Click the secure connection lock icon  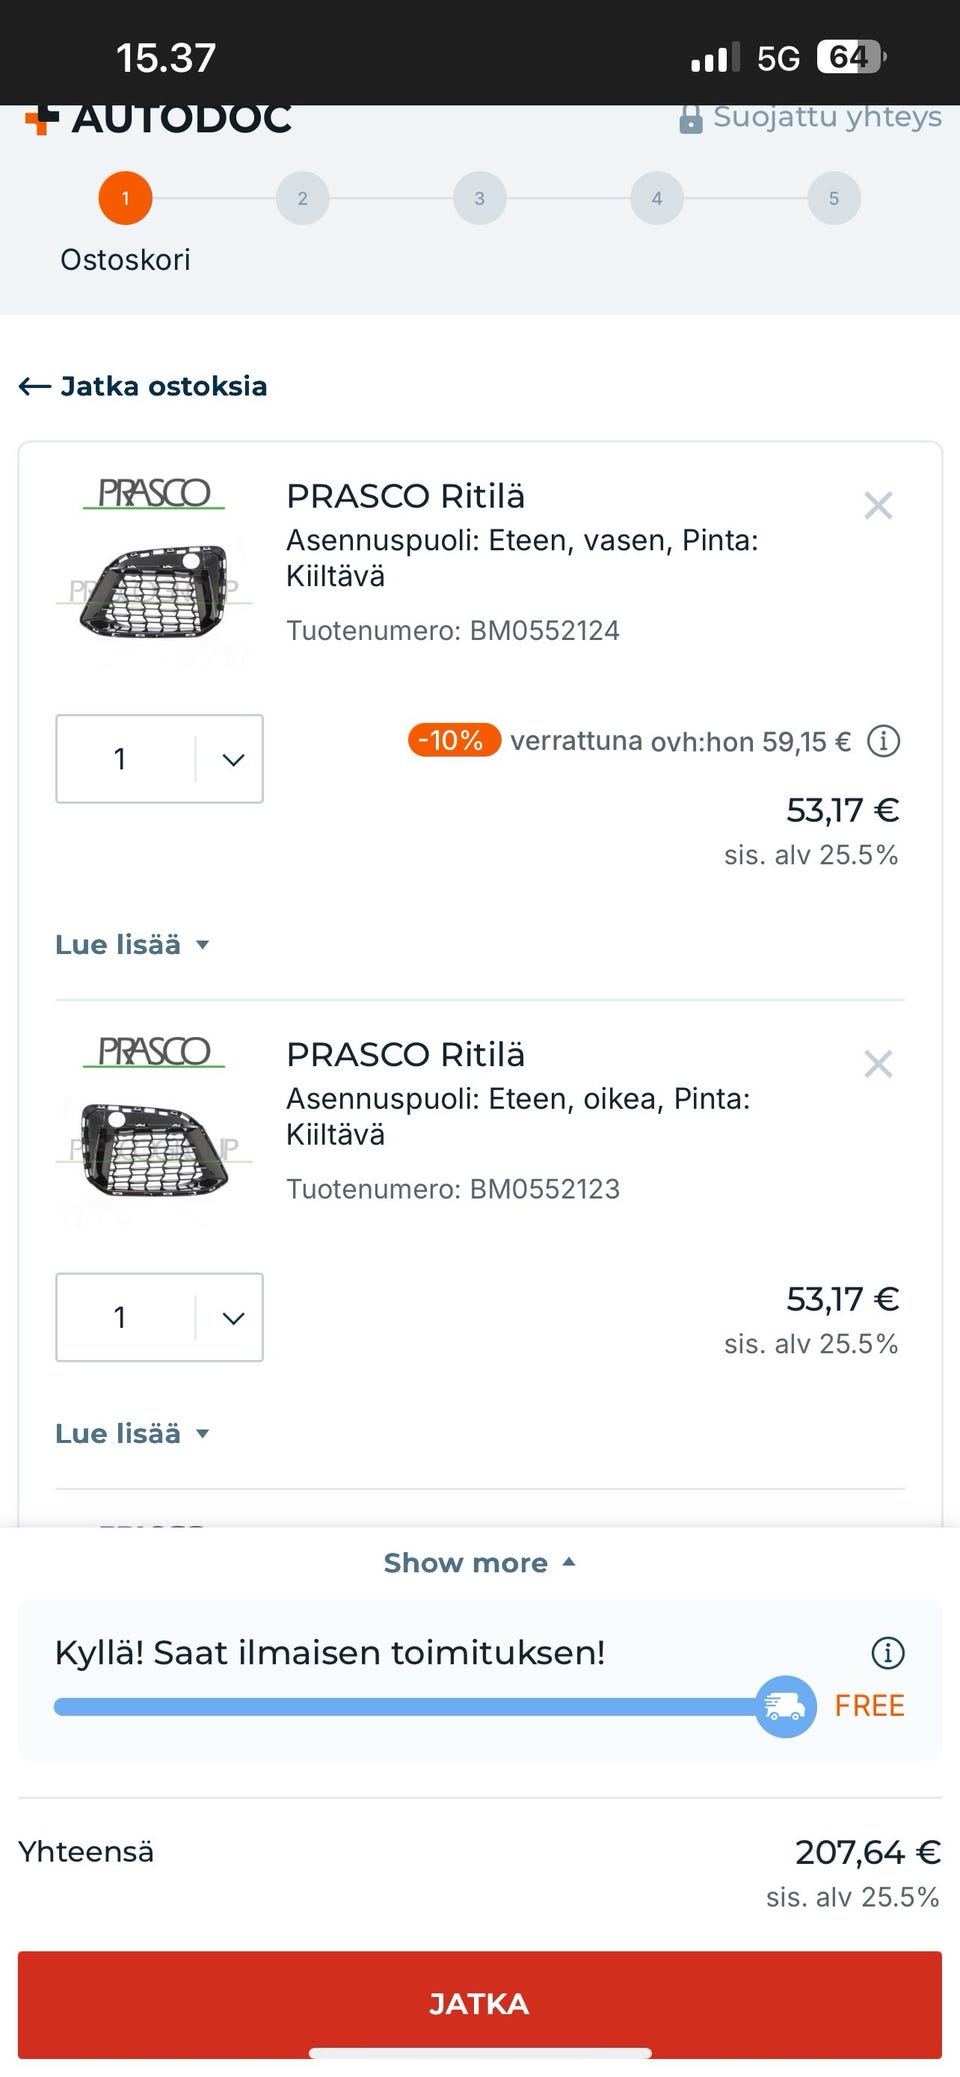coord(690,120)
